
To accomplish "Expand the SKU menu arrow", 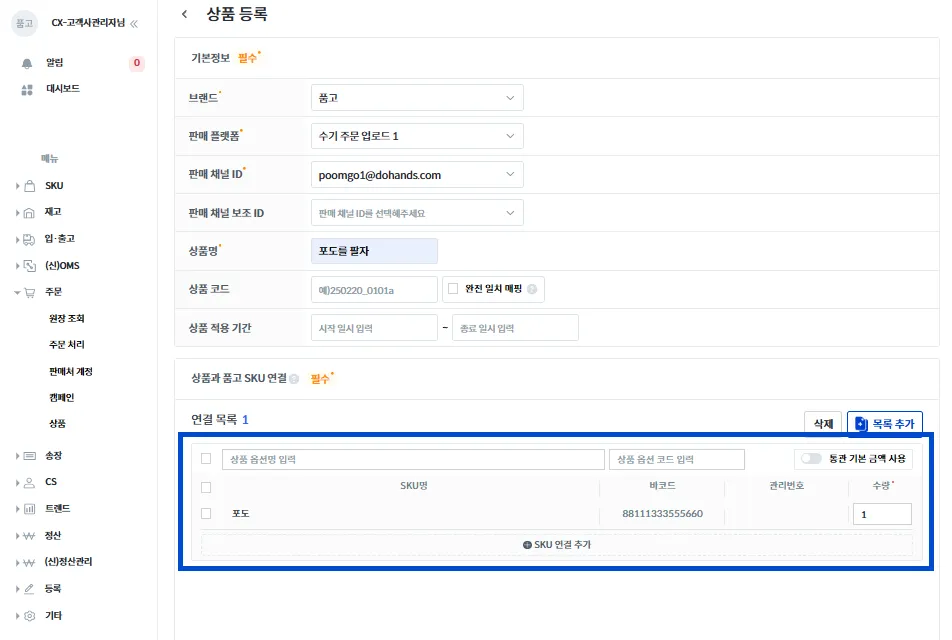I will click(17, 186).
